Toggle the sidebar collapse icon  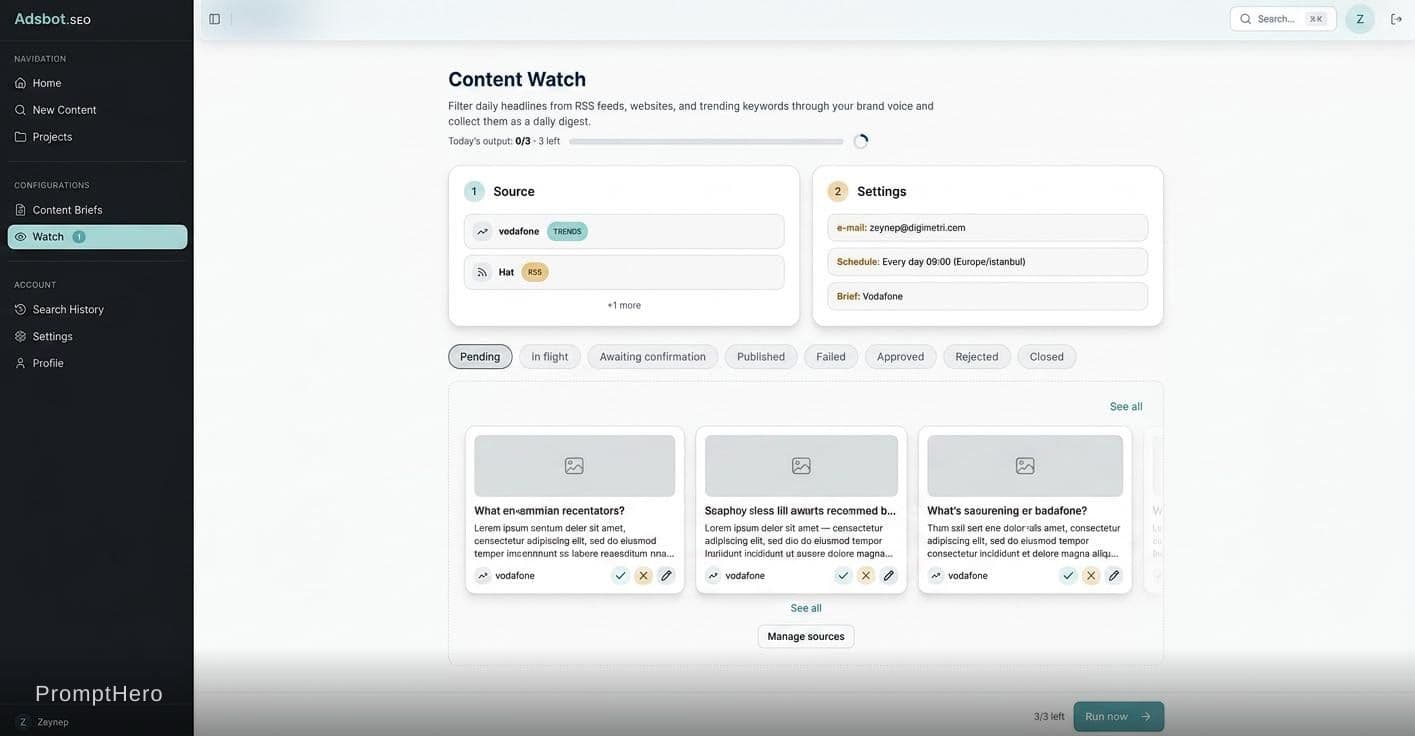click(x=214, y=19)
